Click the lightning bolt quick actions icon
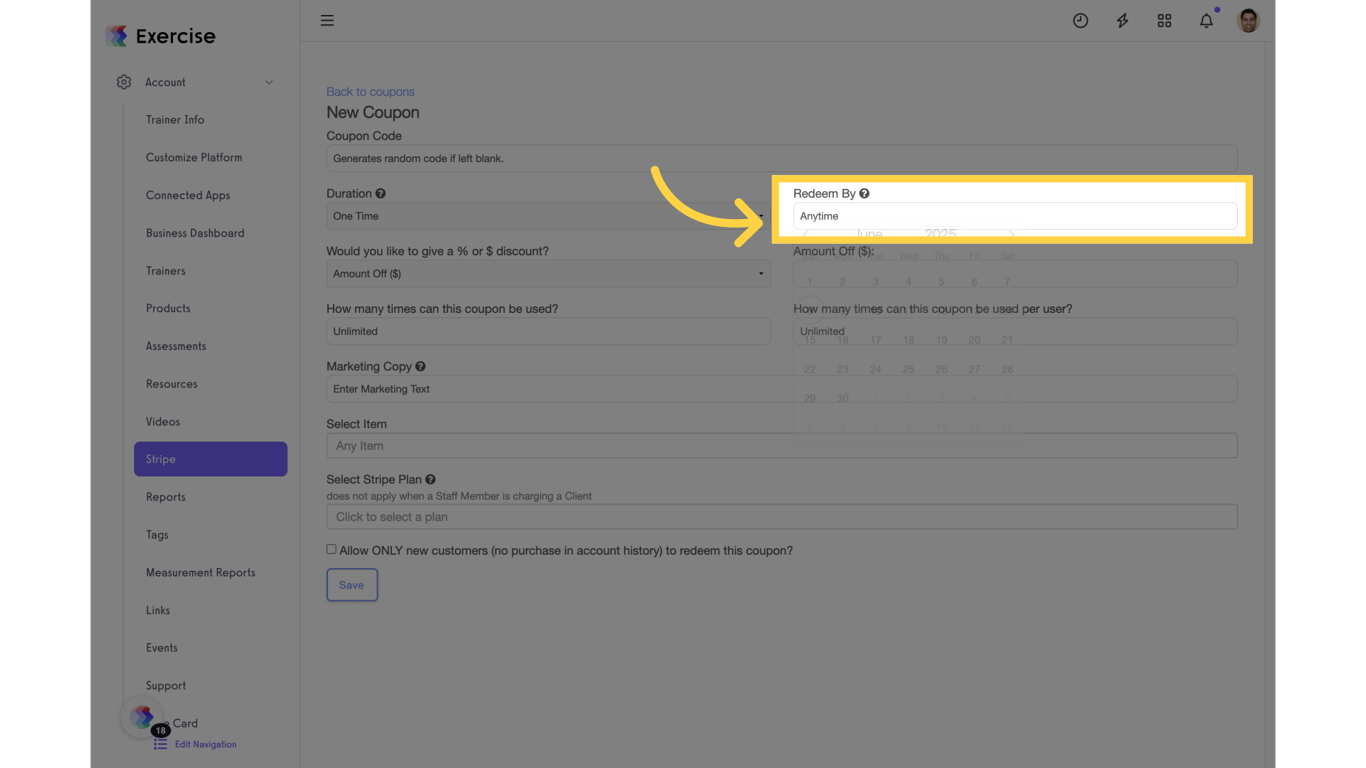The width and height of the screenshot is (1366, 768). point(1122,21)
